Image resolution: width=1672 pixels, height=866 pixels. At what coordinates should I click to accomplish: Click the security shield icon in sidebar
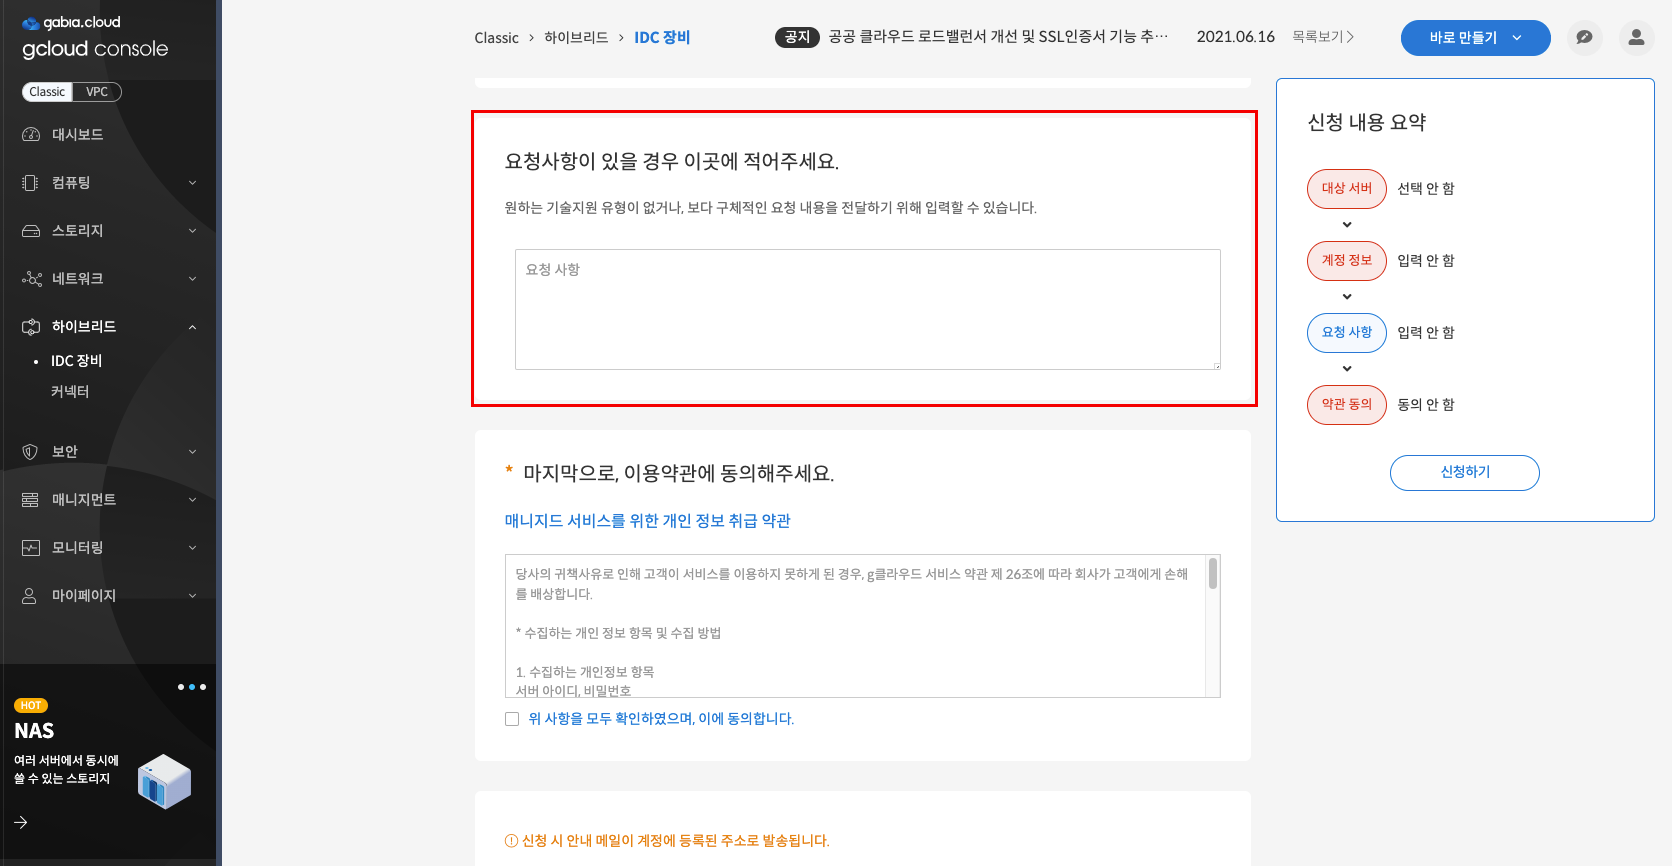click(31, 452)
